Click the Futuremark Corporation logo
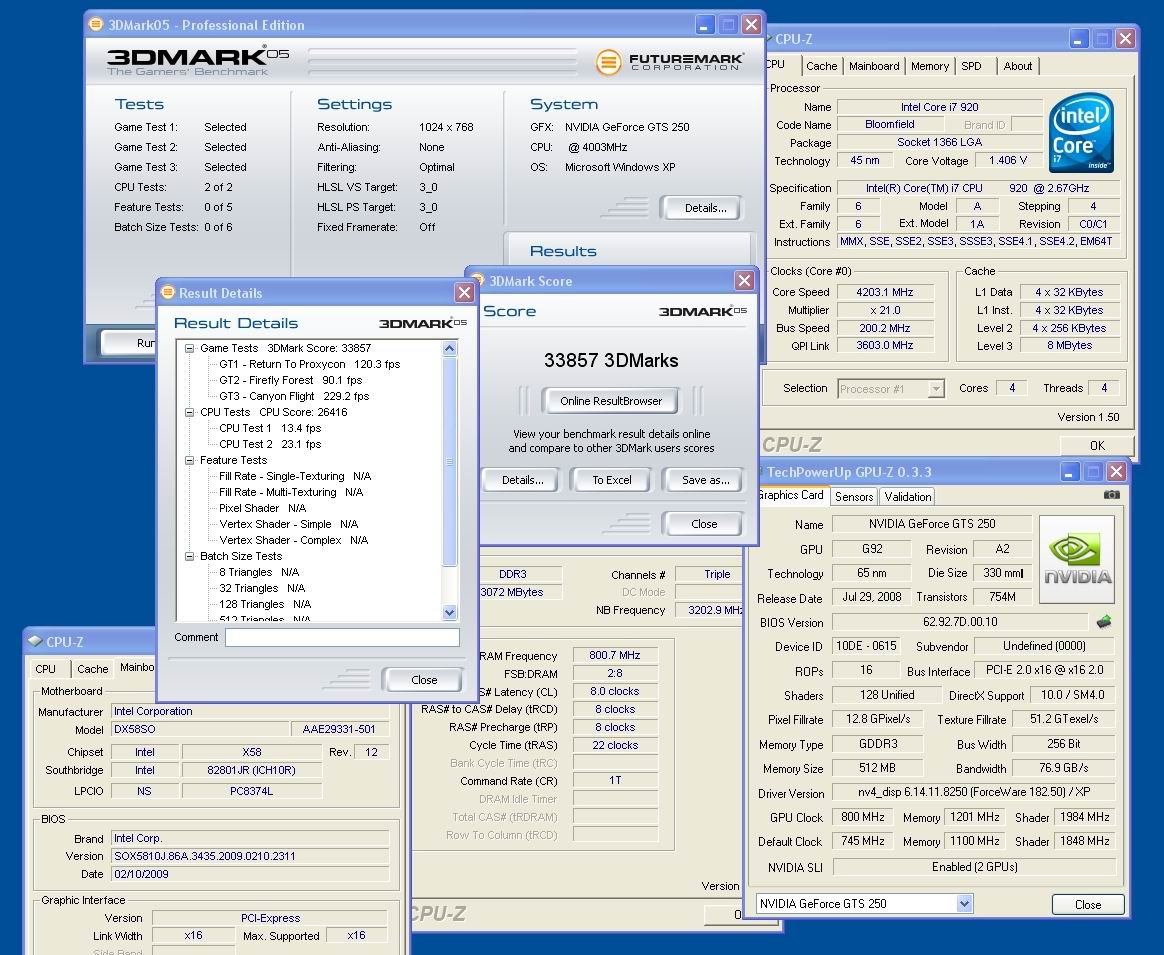1164x955 pixels. pos(669,62)
